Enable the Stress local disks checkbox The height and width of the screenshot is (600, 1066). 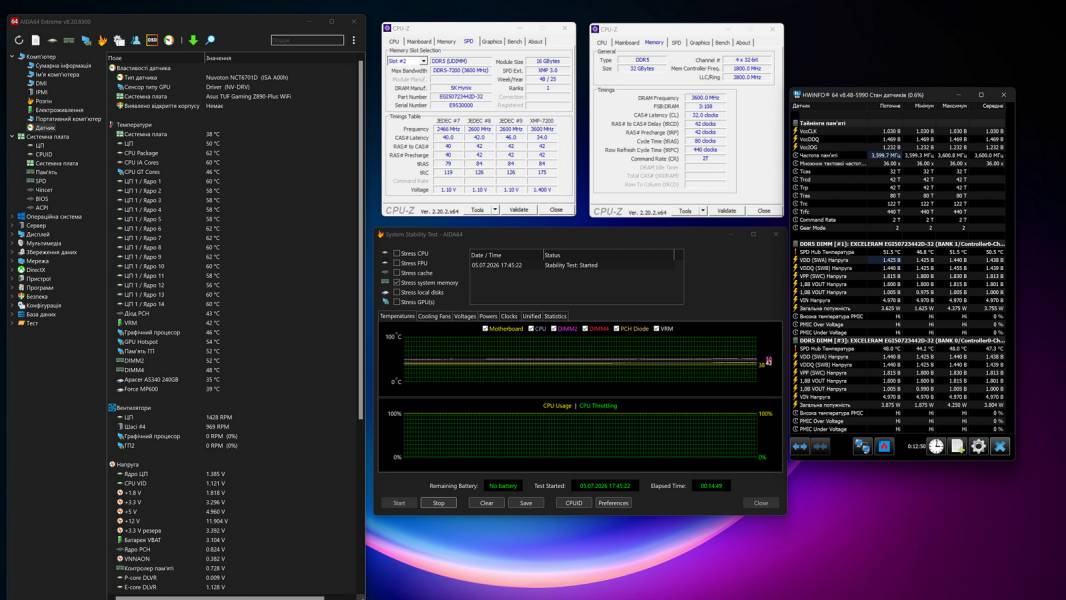pos(396,292)
